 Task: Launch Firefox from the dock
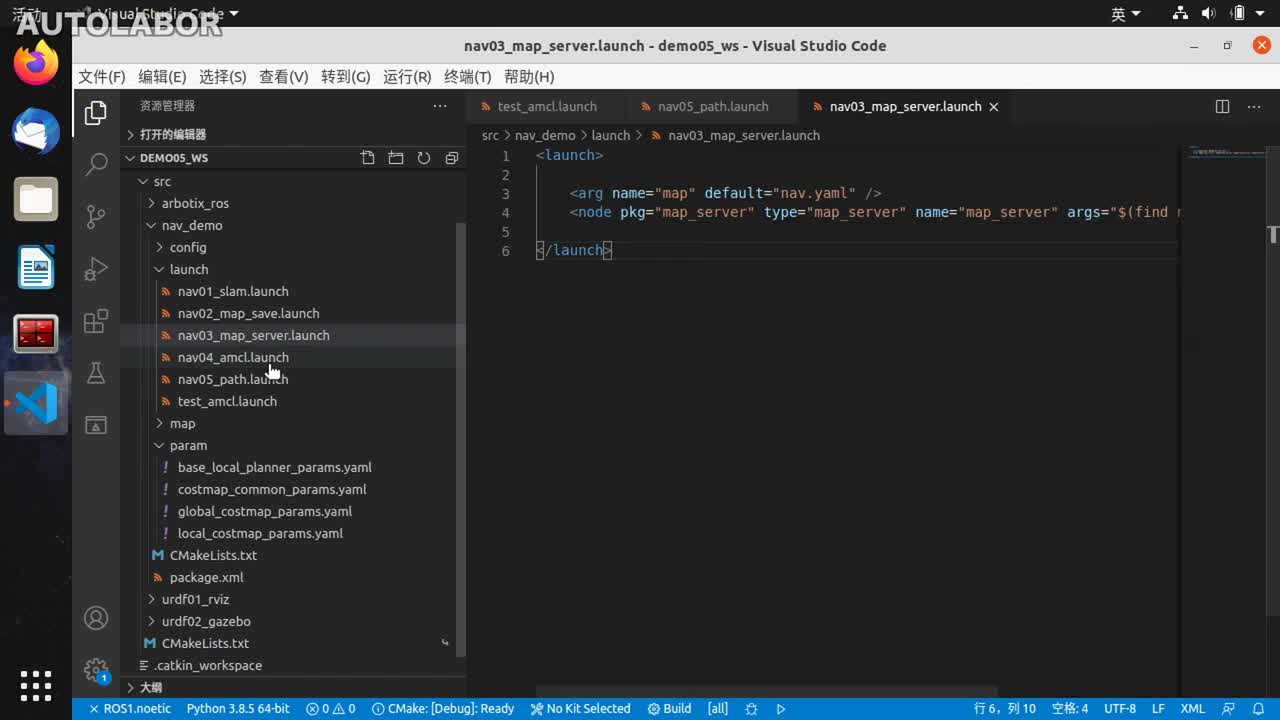pyautogui.click(x=36, y=62)
